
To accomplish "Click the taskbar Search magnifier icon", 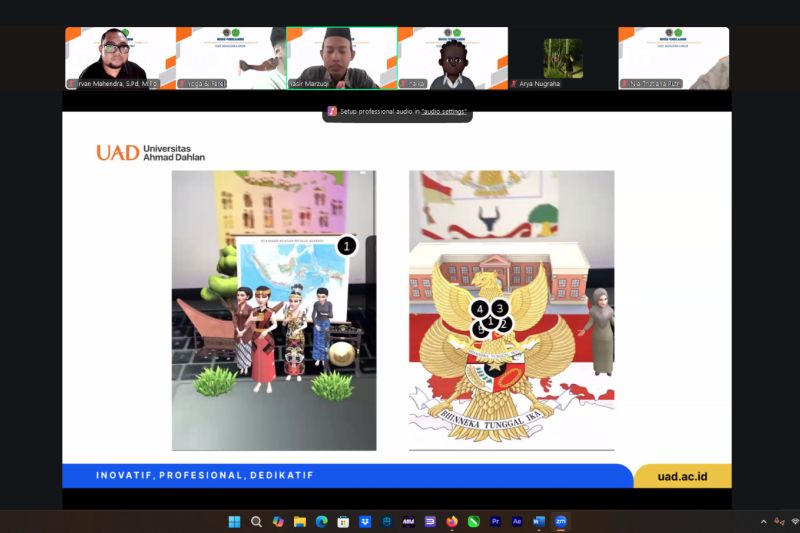I will click(256, 521).
